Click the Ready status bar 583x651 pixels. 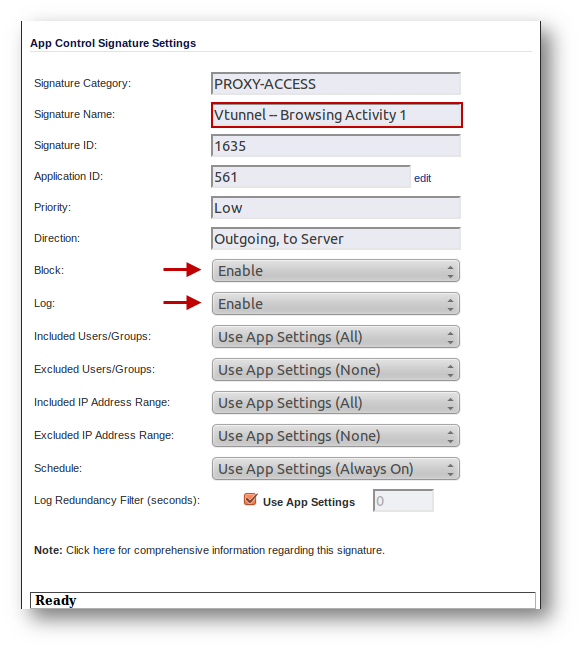282,600
